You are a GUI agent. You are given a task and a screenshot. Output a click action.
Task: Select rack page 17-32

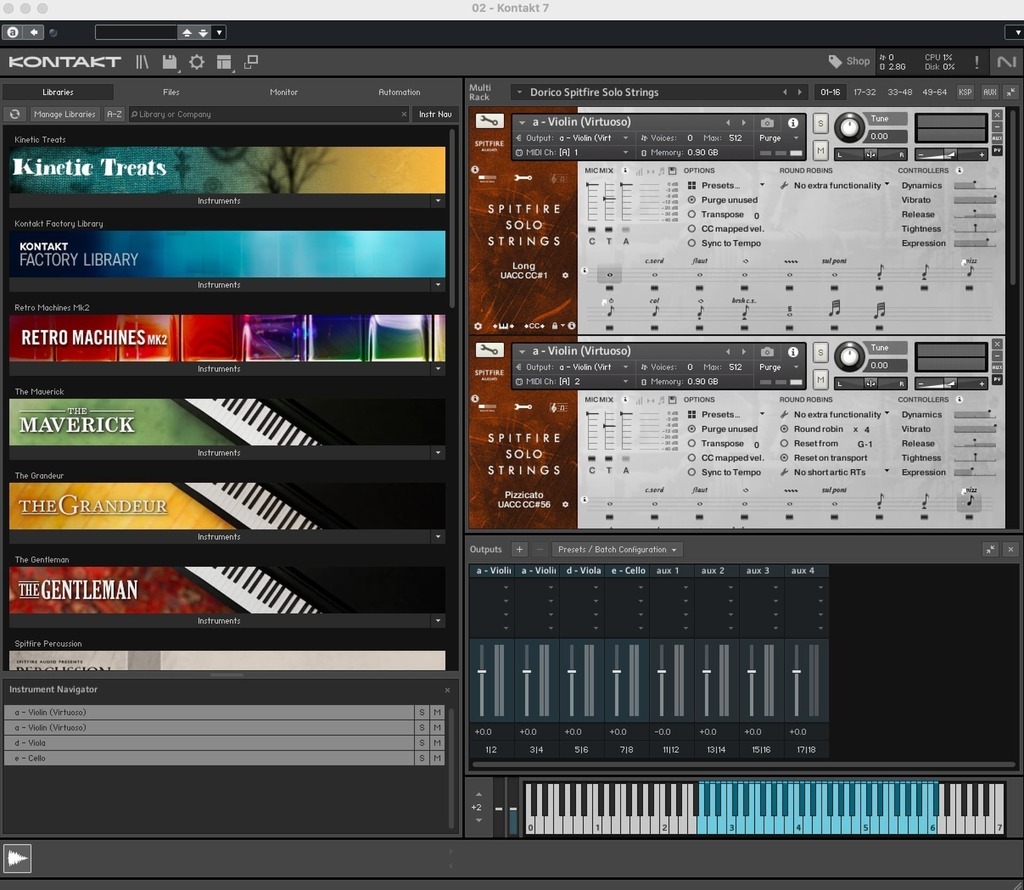click(x=865, y=92)
